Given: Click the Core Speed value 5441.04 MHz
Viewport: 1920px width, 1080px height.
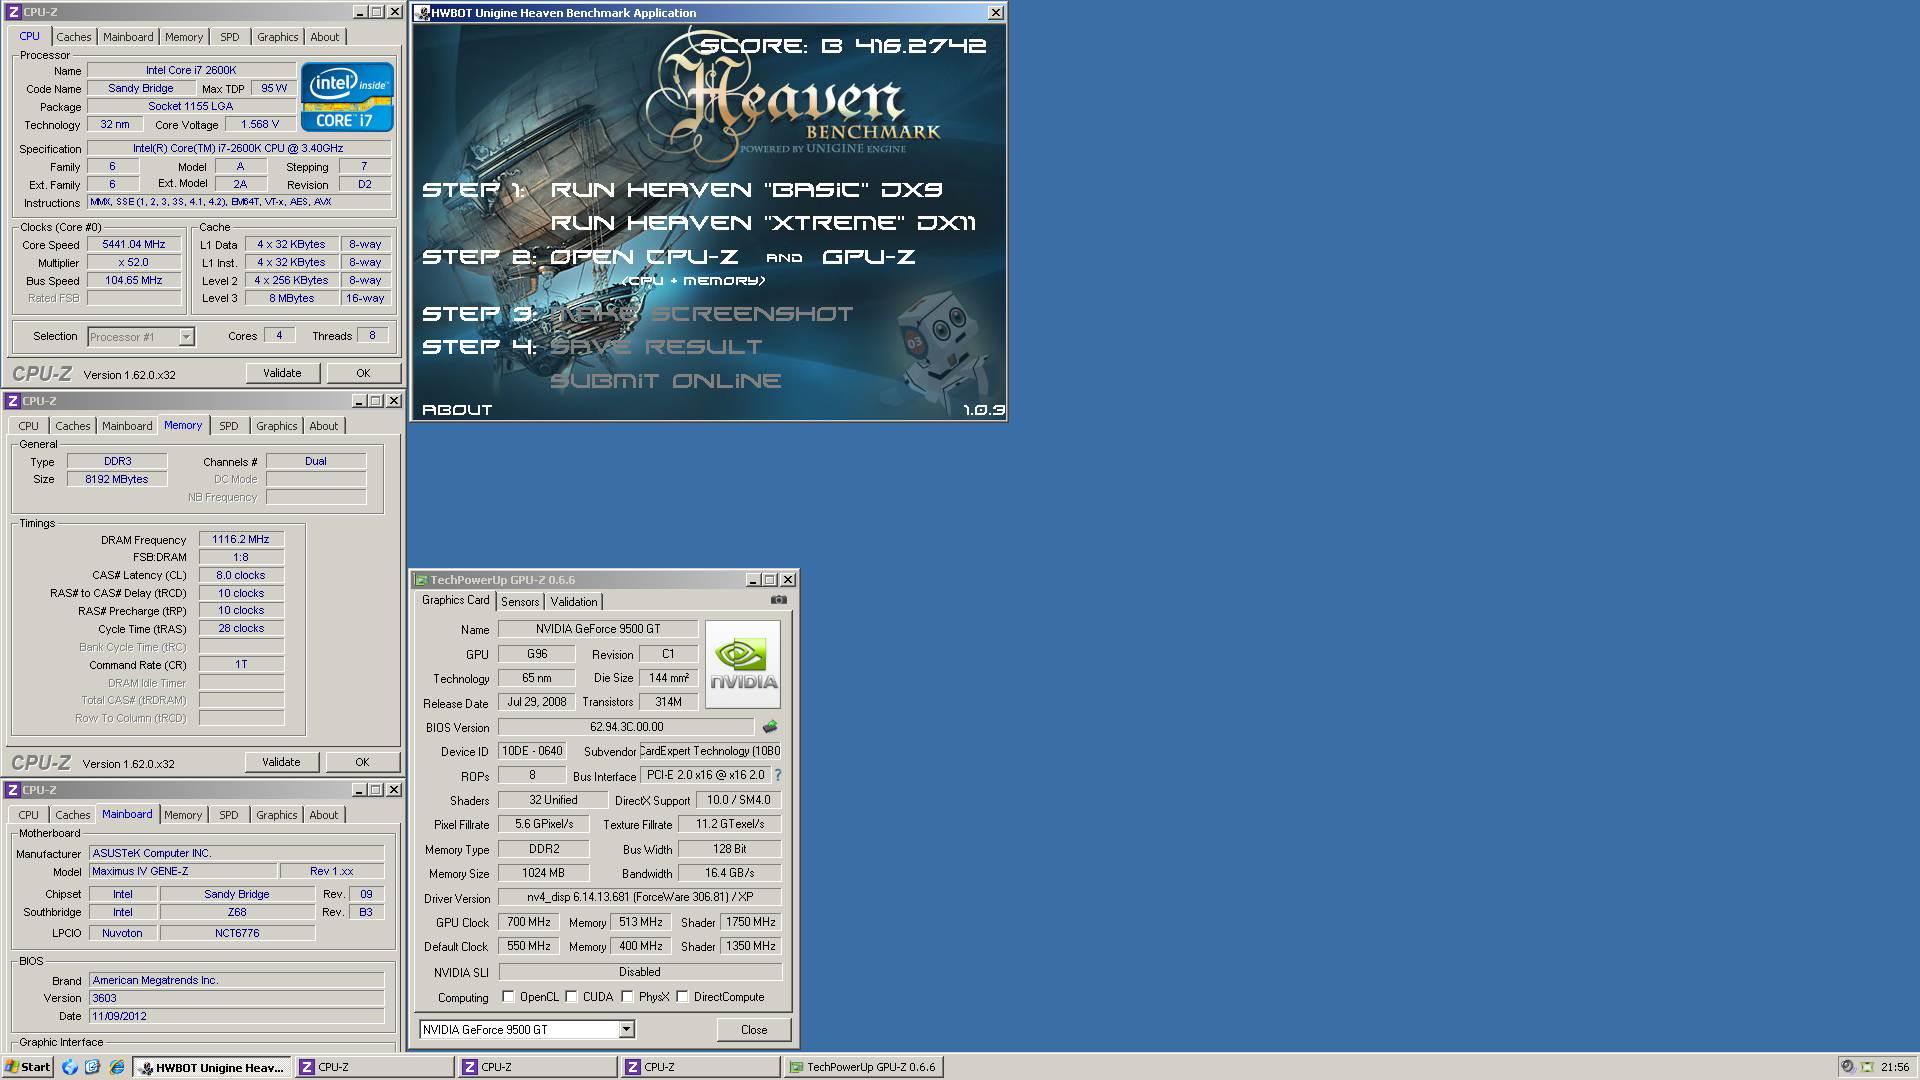Looking at the screenshot, I should click(134, 244).
